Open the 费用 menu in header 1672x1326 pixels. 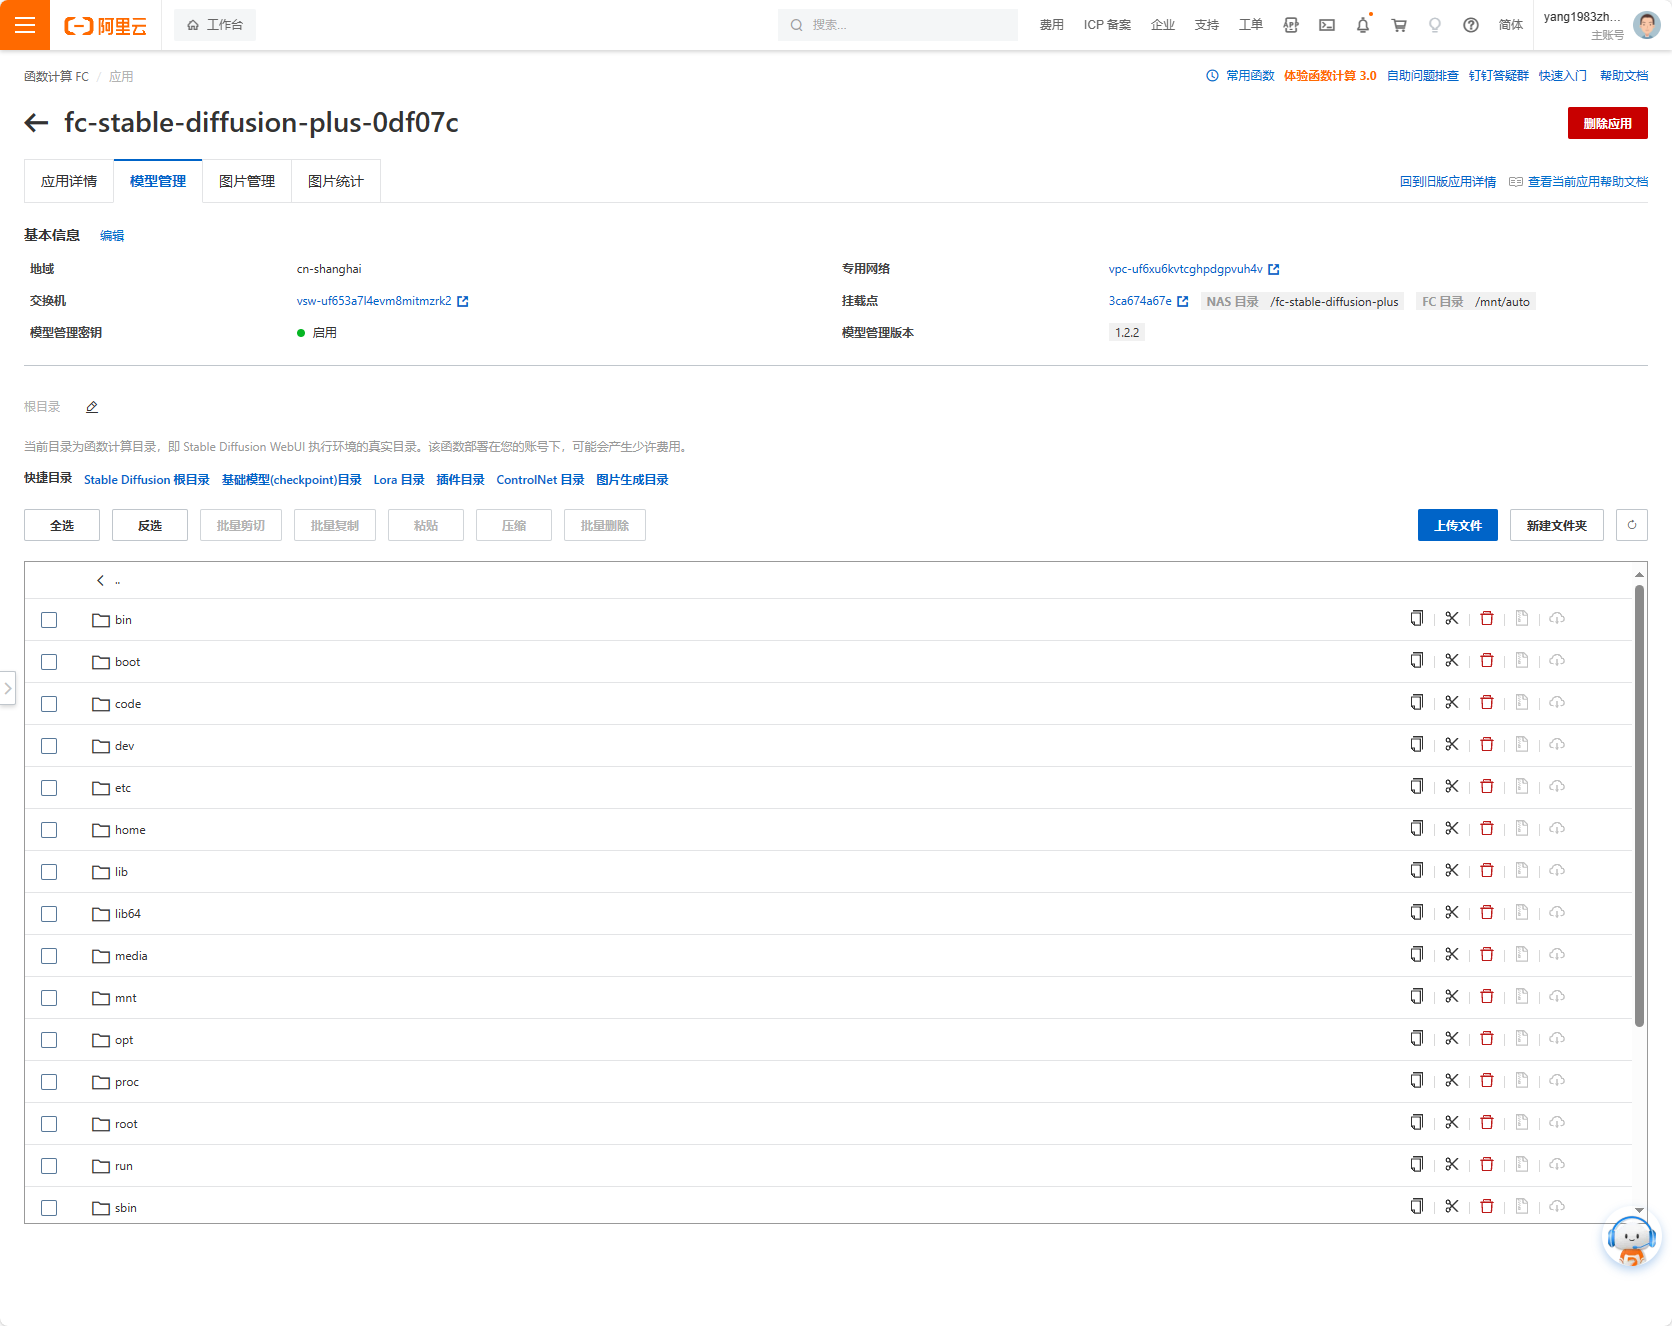click(x=1052, y=25)
